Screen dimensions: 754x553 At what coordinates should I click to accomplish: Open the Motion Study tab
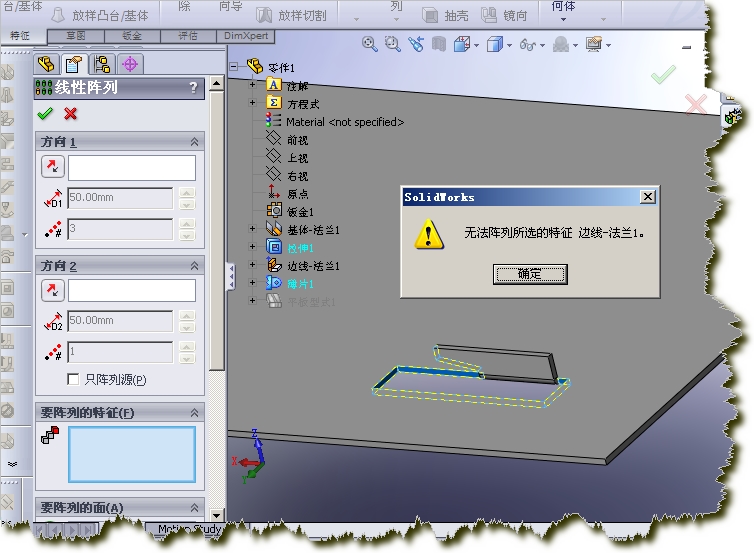[x=189, y=529]
